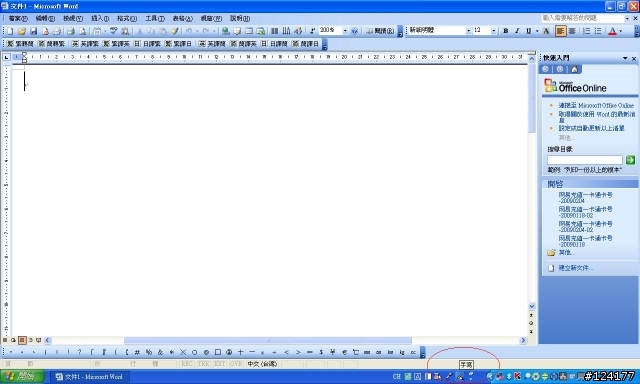Use Format Painter brush icon
640x384 pixels.
point(175,31)
